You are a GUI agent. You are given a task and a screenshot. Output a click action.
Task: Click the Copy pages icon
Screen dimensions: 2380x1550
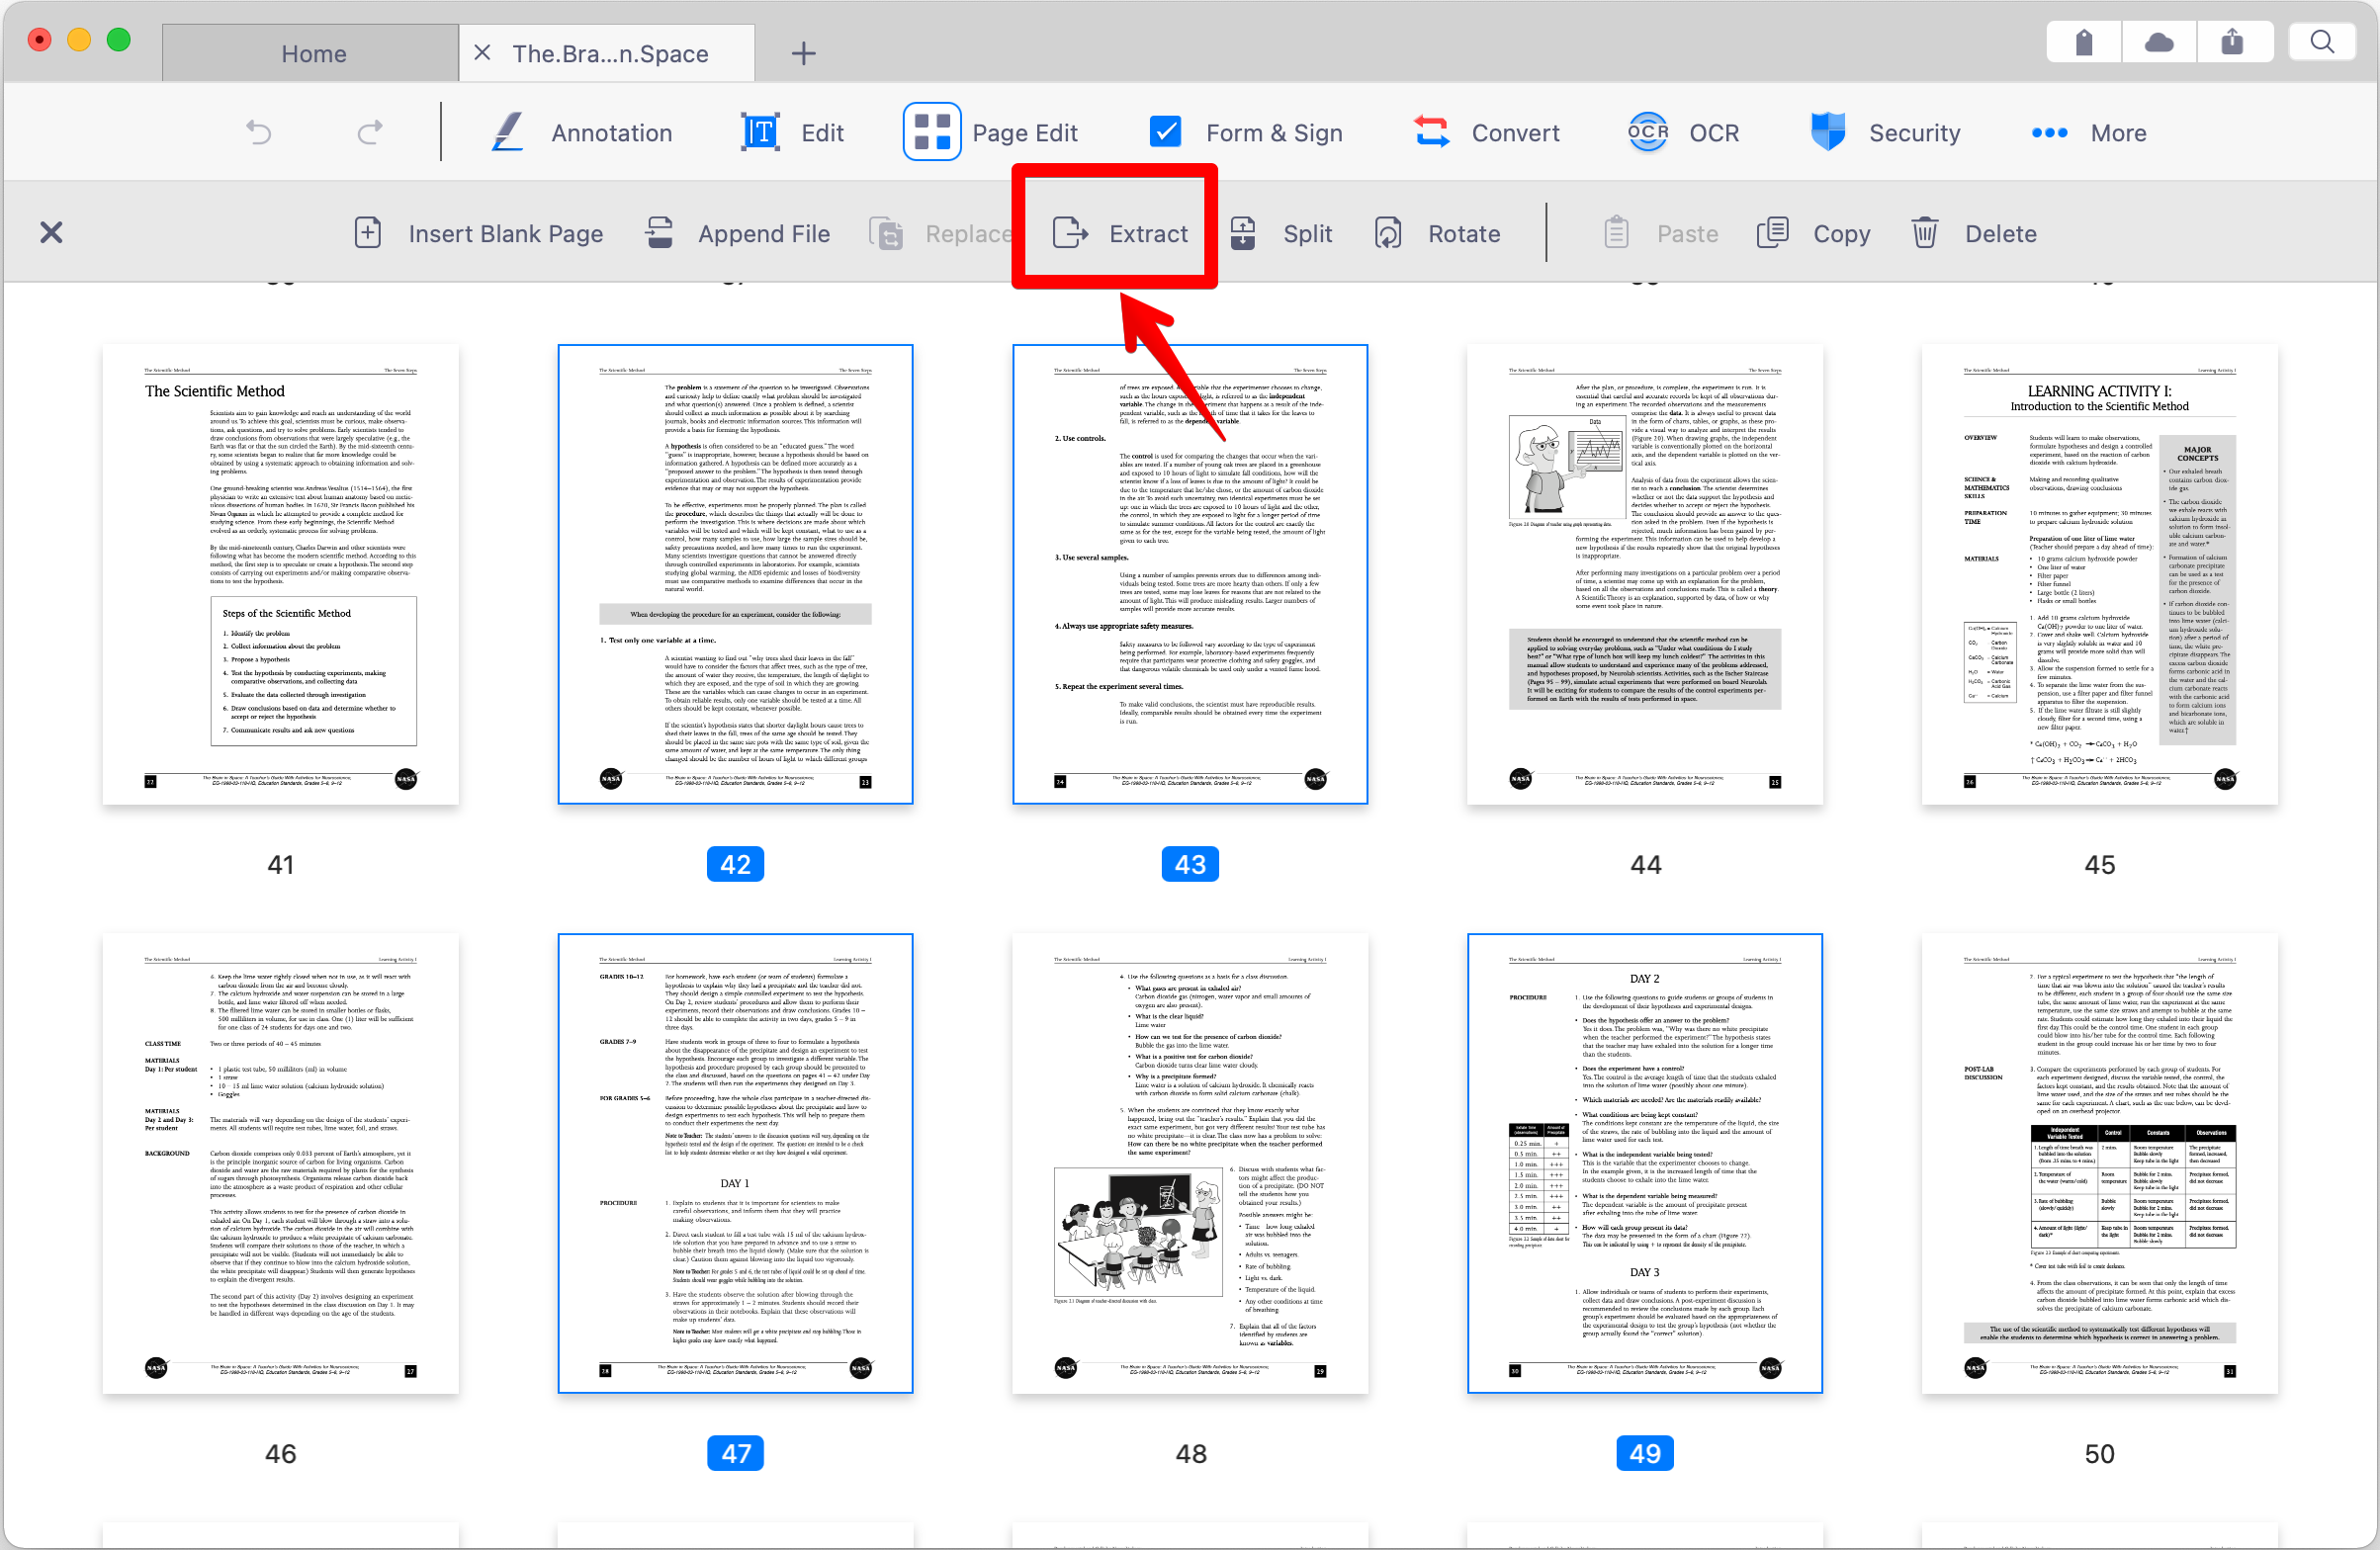coord(1773,233)
